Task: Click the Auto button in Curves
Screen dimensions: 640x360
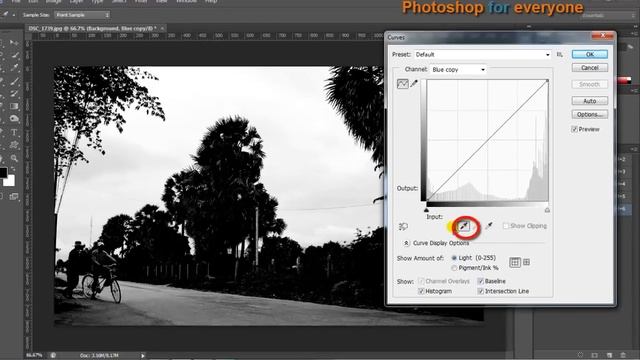Action: 589,101
